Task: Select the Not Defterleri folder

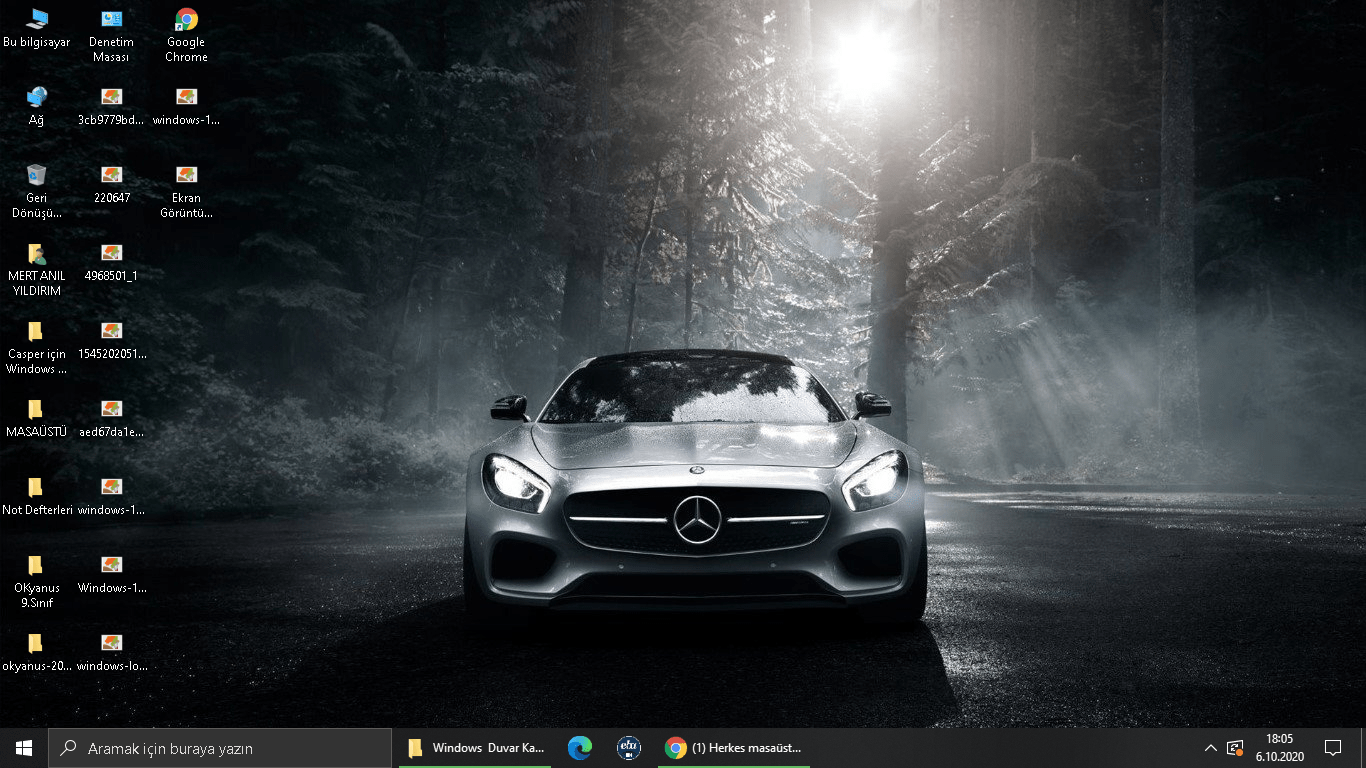Action: pyautogui.click(x=36, y=496)
